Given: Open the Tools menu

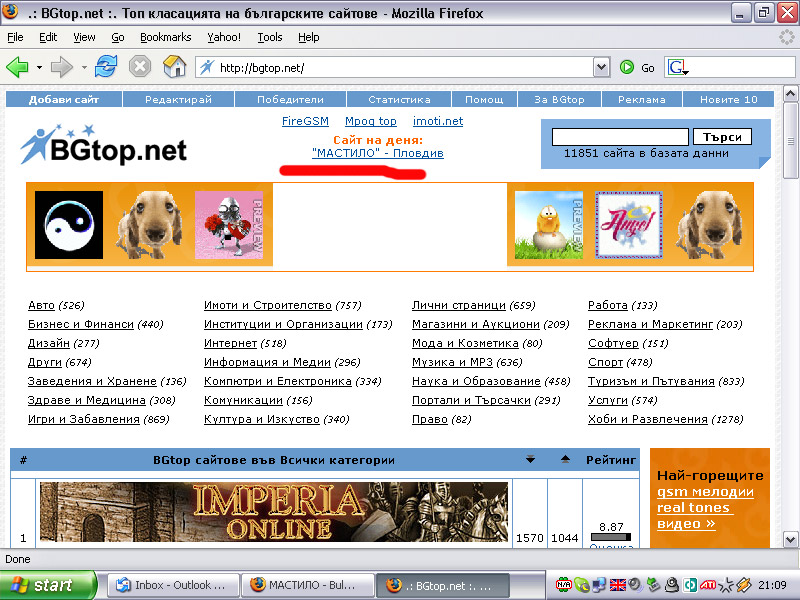Looking at the screenshot, I should pyautogui.click(x=270, y=37).
